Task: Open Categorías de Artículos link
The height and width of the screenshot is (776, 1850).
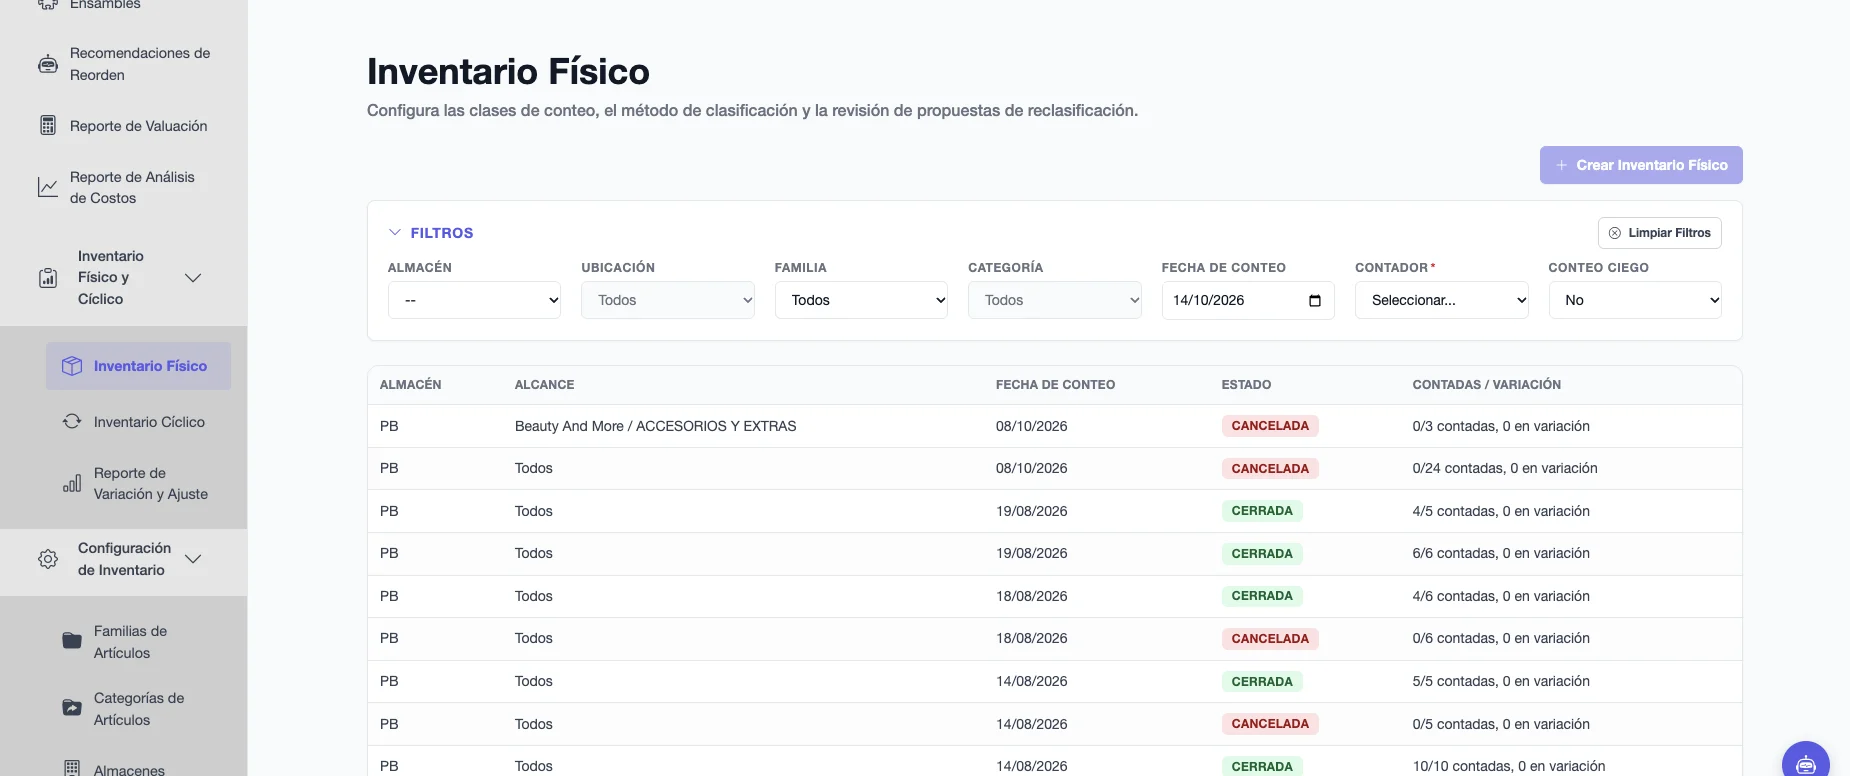Action: 138,709
